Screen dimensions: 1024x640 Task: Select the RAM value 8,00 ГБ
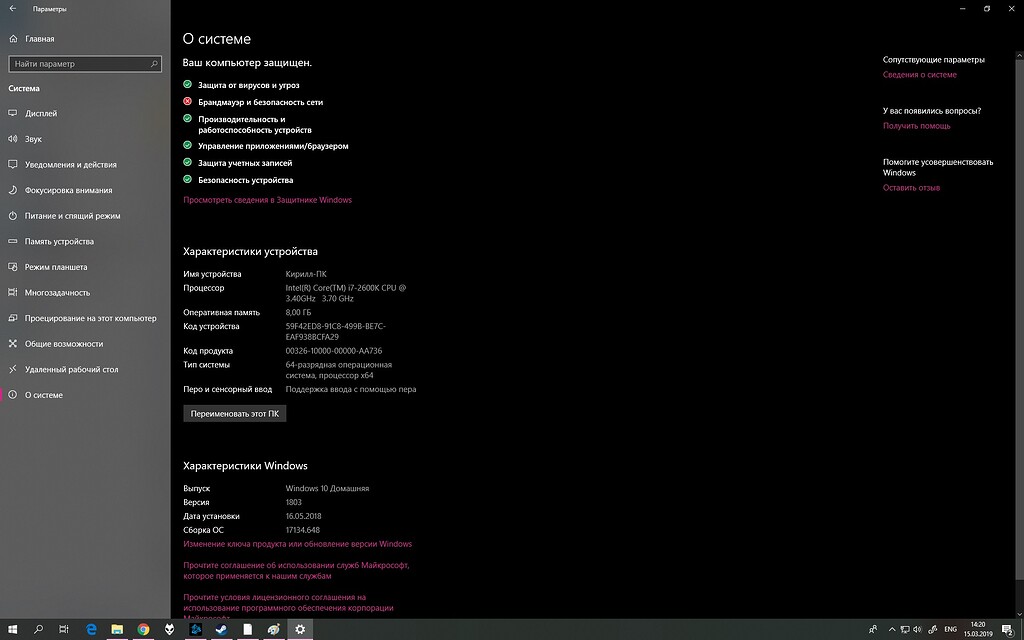(x=298, y=312)
